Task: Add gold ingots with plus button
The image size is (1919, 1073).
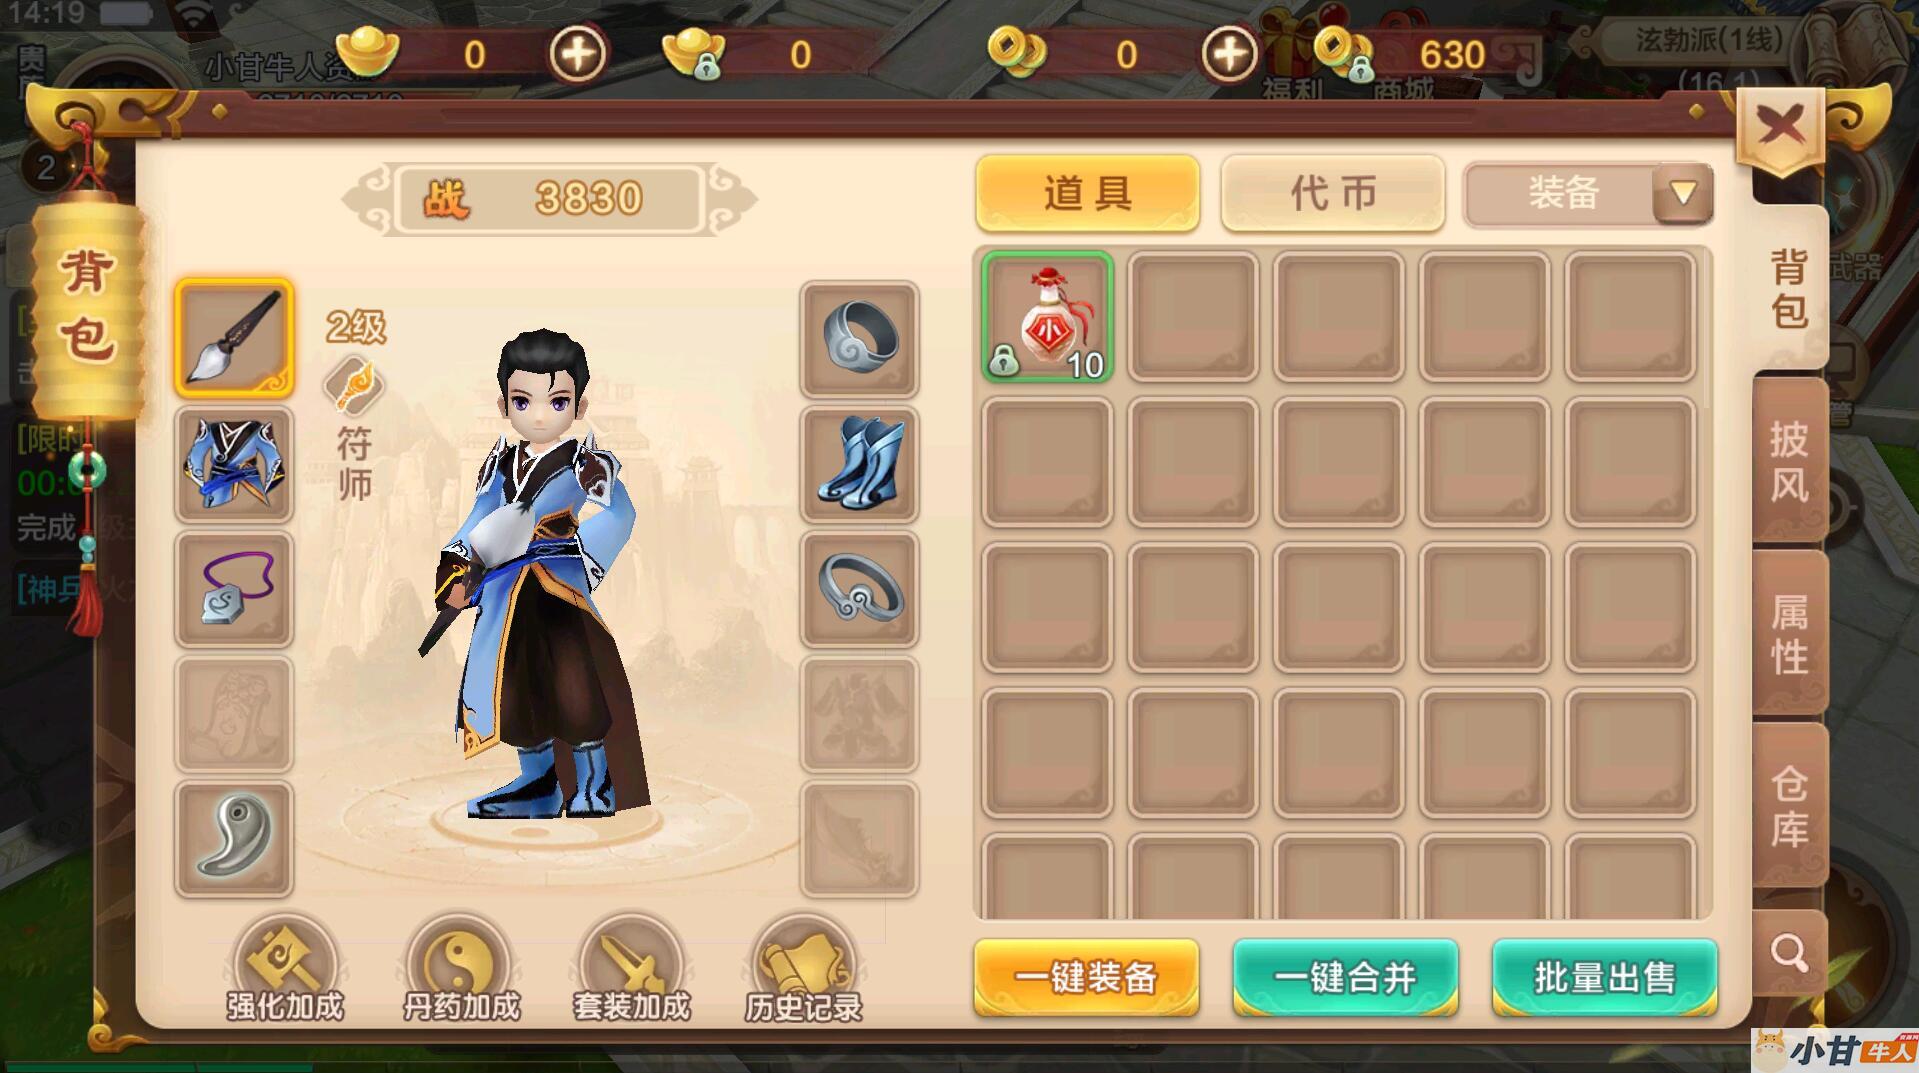Action: (x=578, y=53)
